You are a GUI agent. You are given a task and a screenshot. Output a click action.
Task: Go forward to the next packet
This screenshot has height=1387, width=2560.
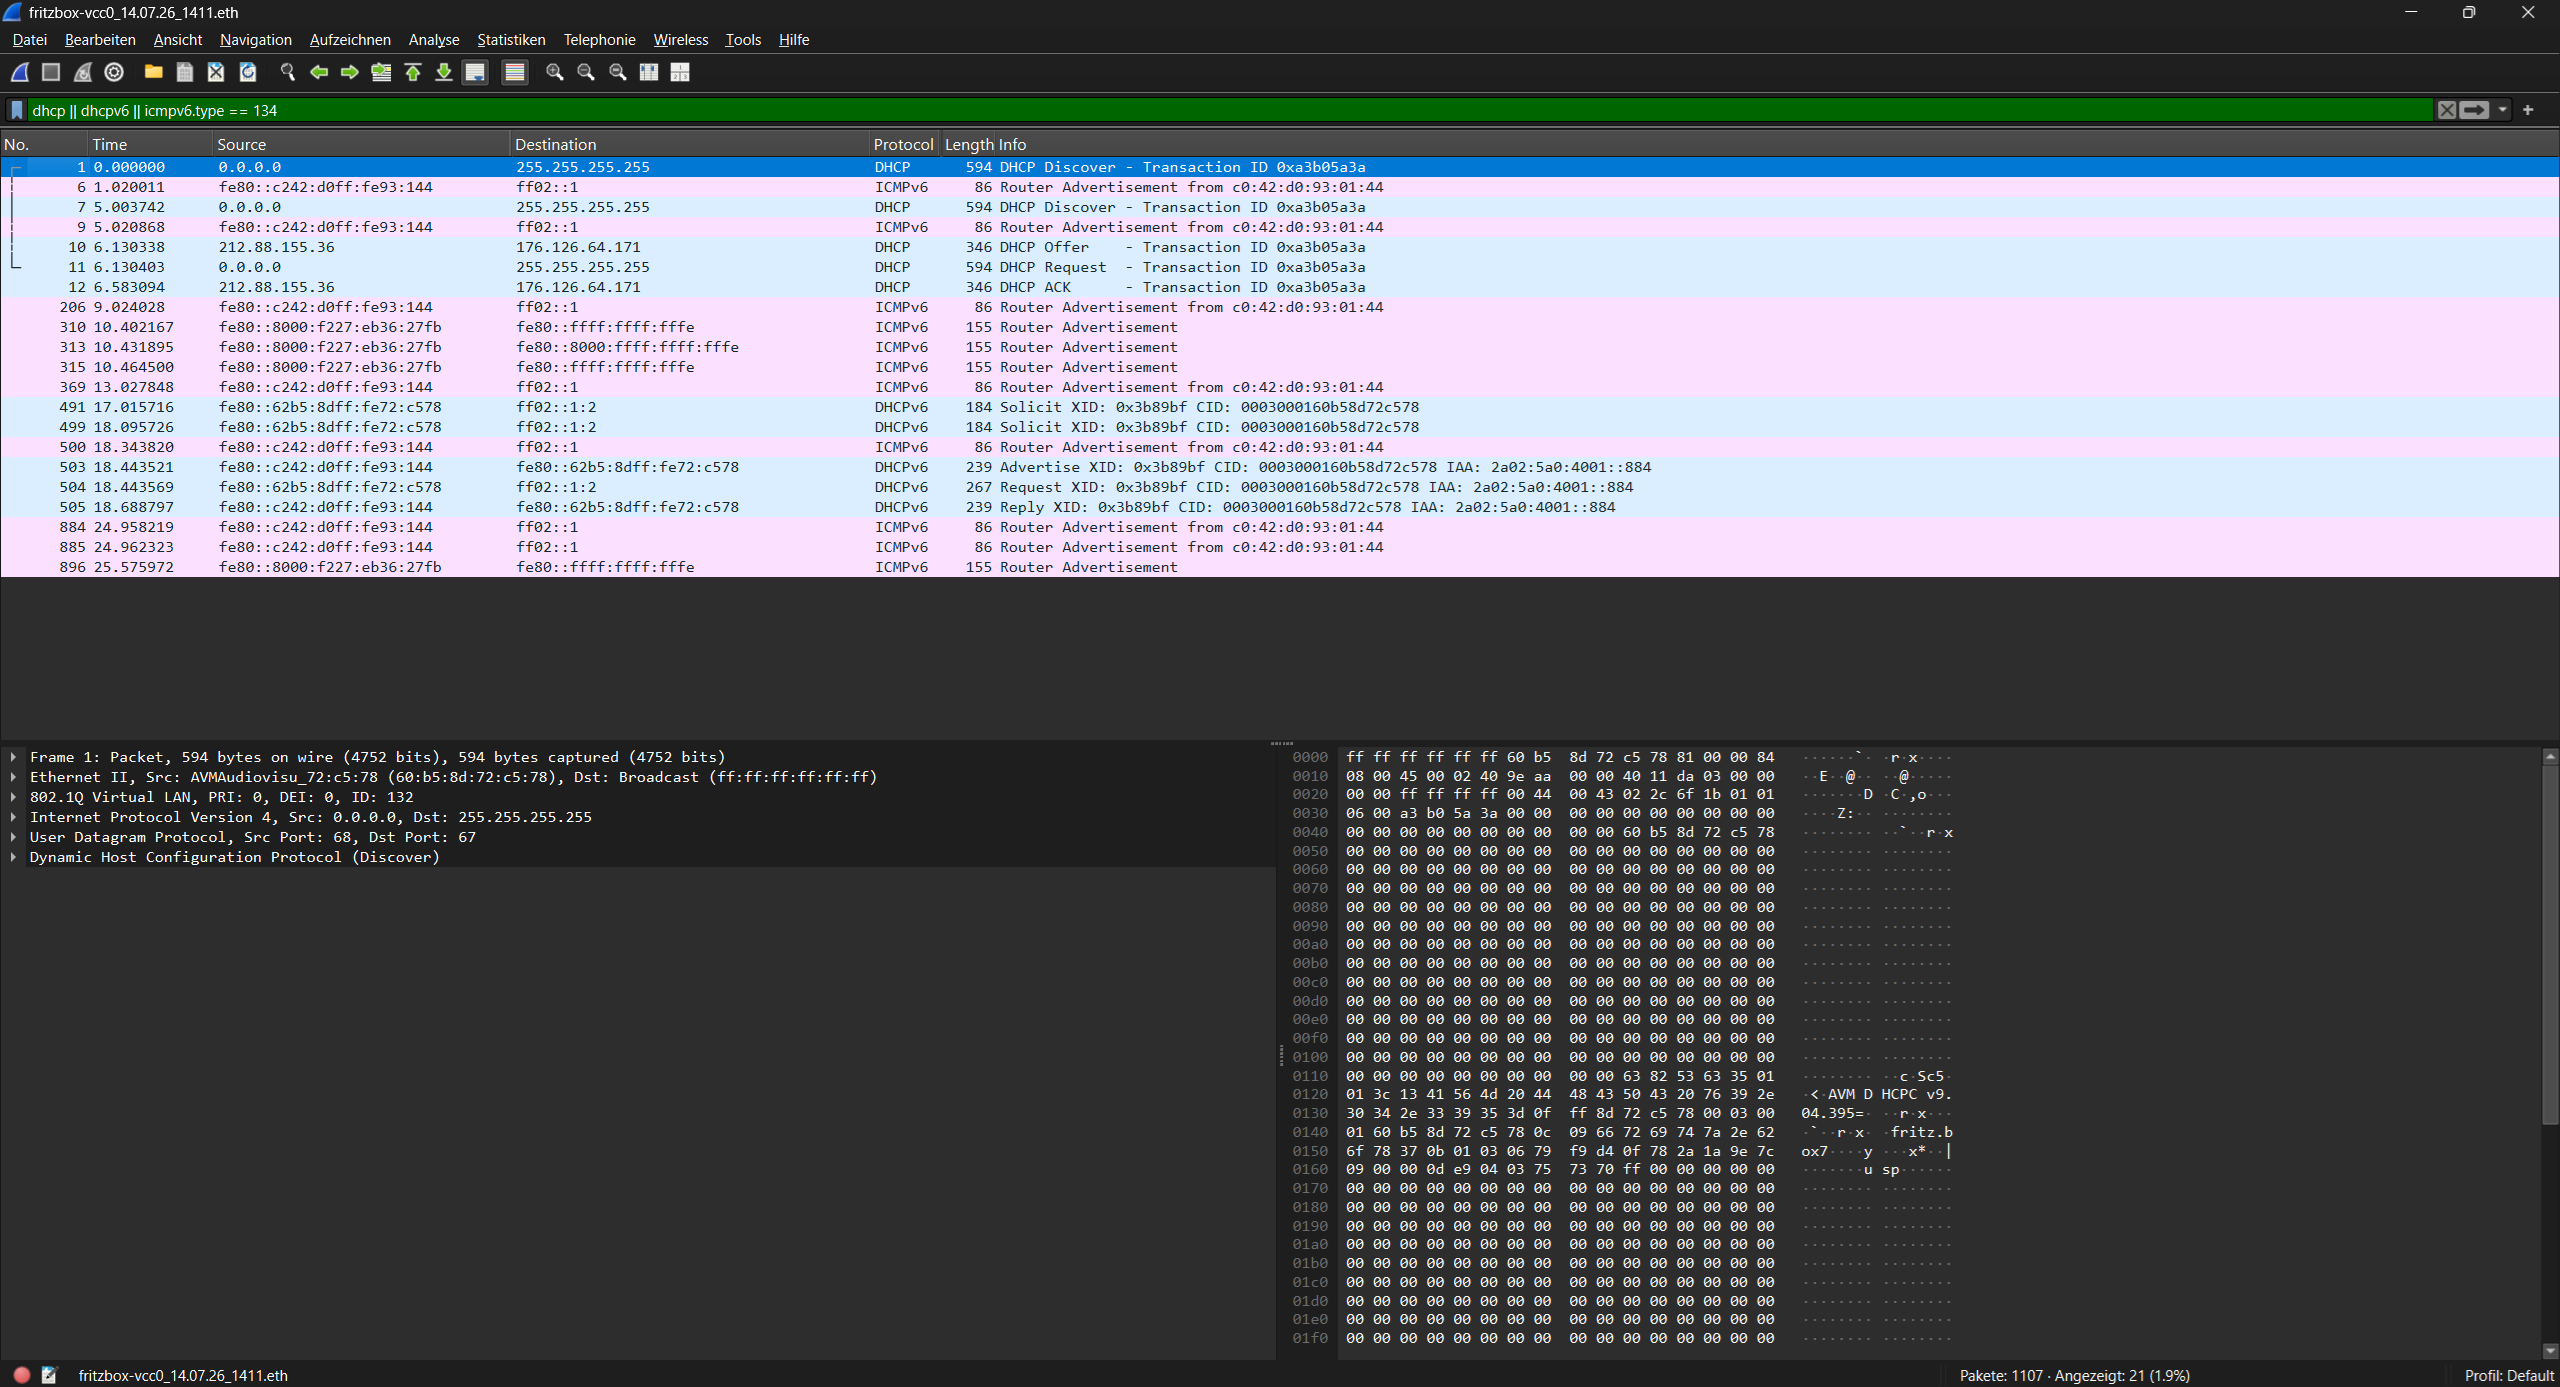pyautogui.click(x=350, y=72)
